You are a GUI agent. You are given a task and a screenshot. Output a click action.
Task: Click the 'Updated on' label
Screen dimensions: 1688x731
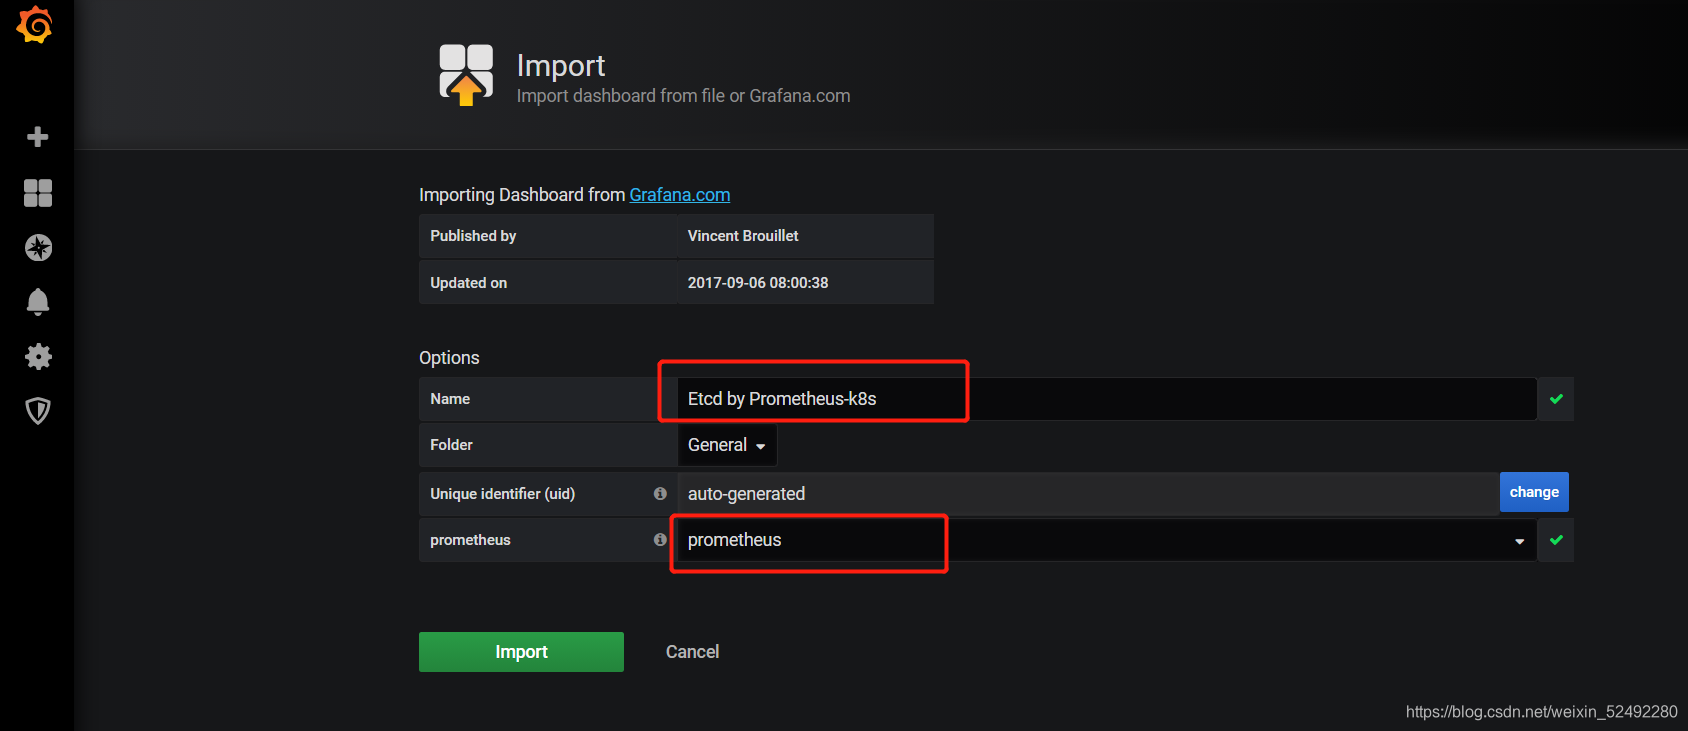pos(468,283)
